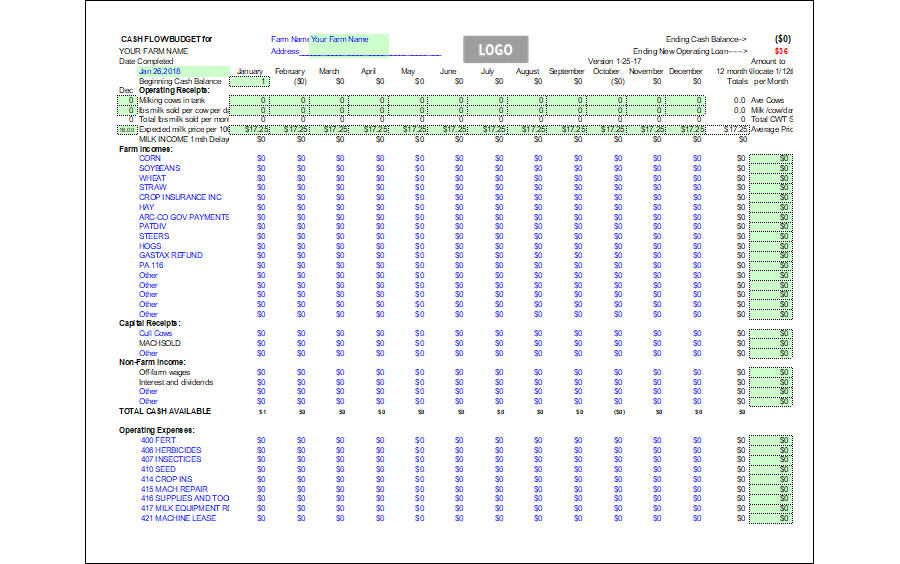Click the 'December' column header
The width and height of the screenshot is (900, 564).
point(686,71)
